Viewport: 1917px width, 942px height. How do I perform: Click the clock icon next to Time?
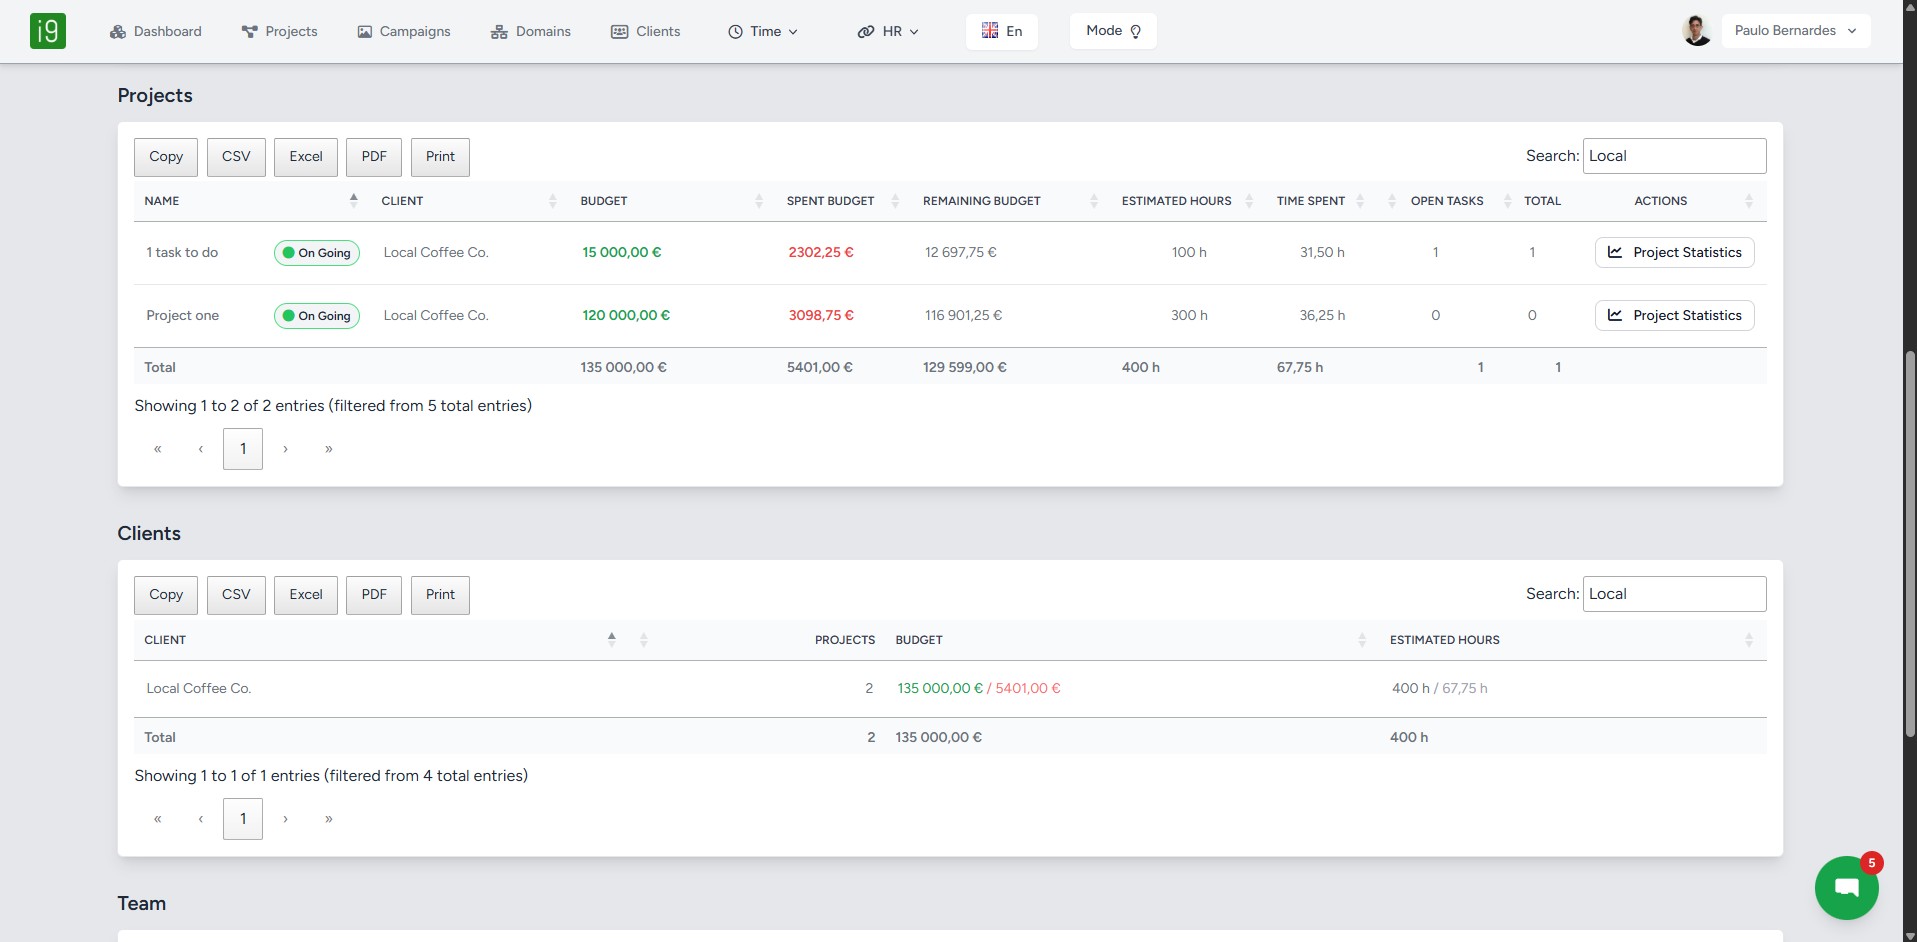736,31
